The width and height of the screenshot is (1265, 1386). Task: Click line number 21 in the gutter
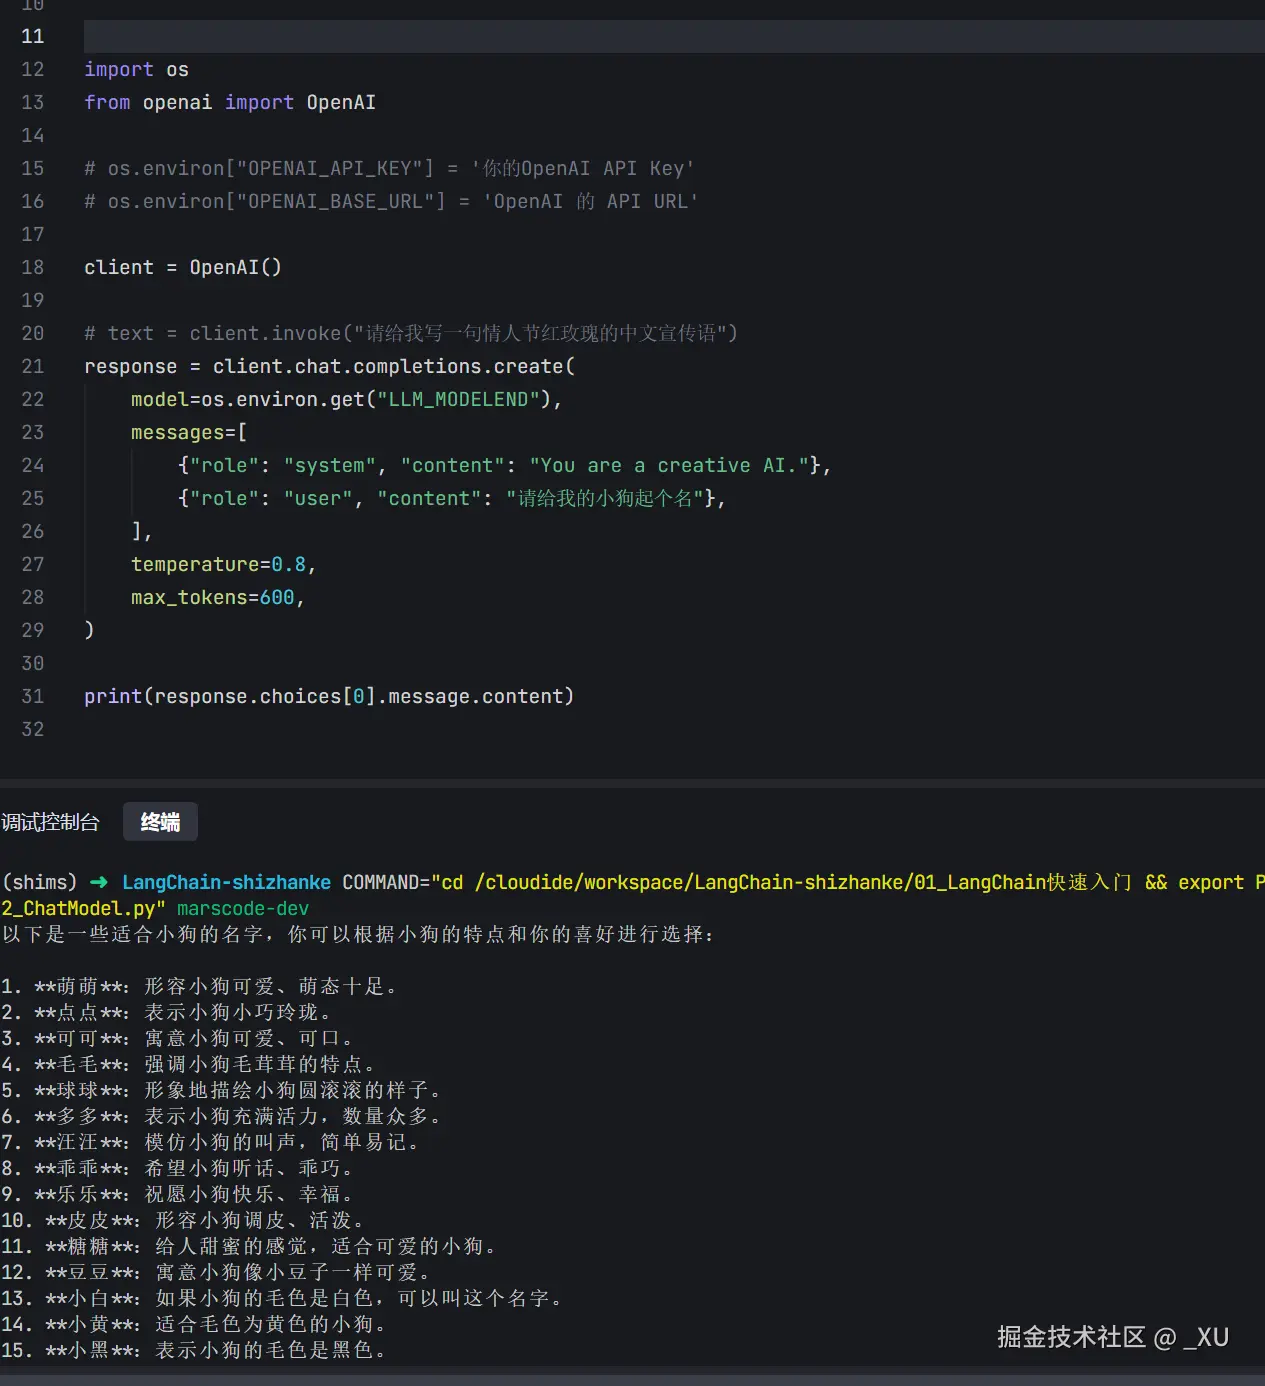pos(33,366)
